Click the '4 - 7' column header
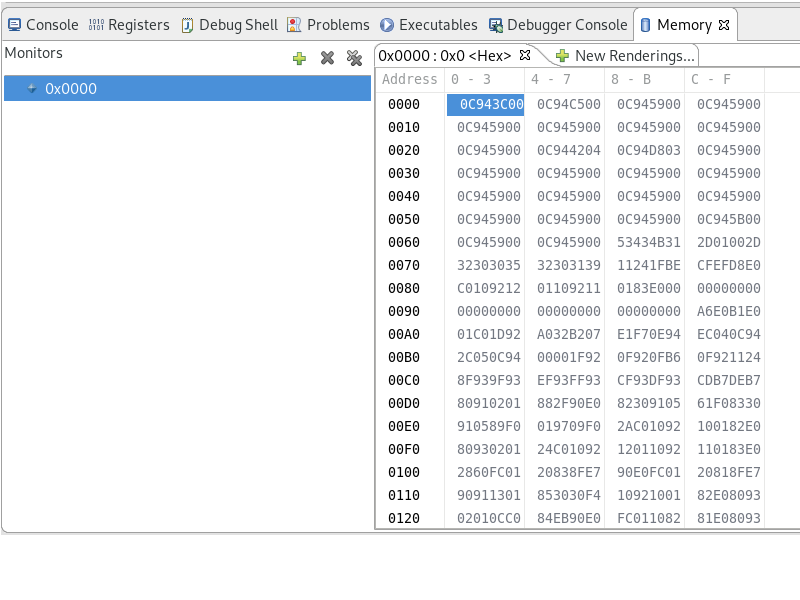Screen dimensions: 800x600 pyautogui.click(x=564, y=79)
